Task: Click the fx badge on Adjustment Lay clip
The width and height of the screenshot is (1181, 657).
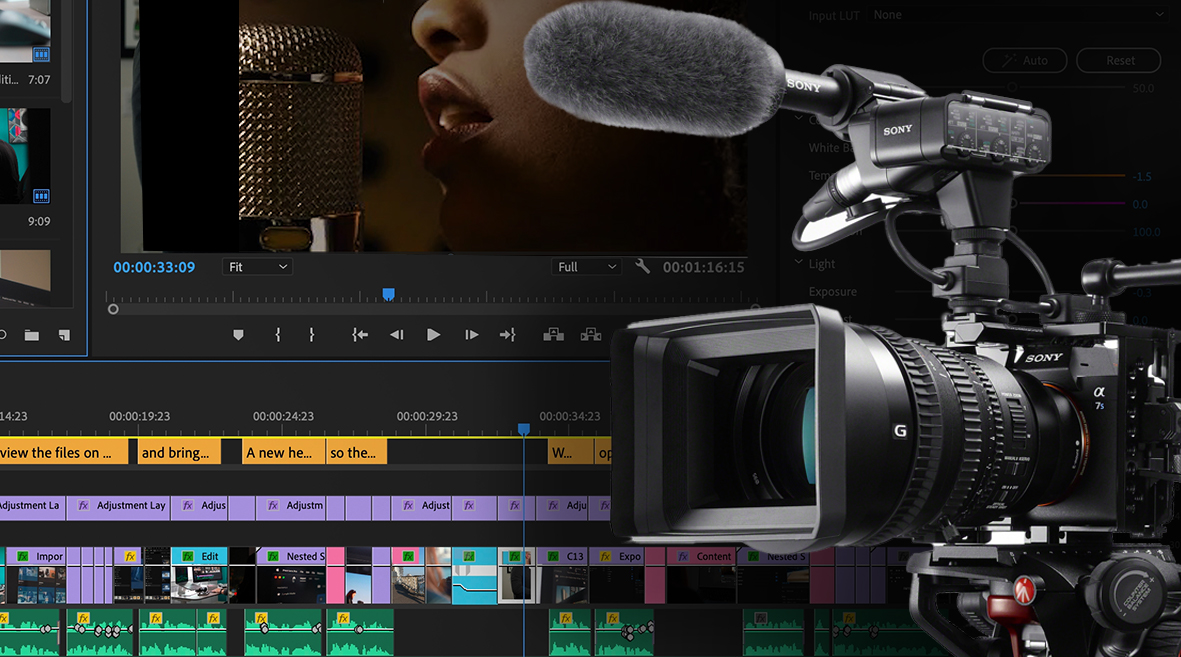Action: 84,506
